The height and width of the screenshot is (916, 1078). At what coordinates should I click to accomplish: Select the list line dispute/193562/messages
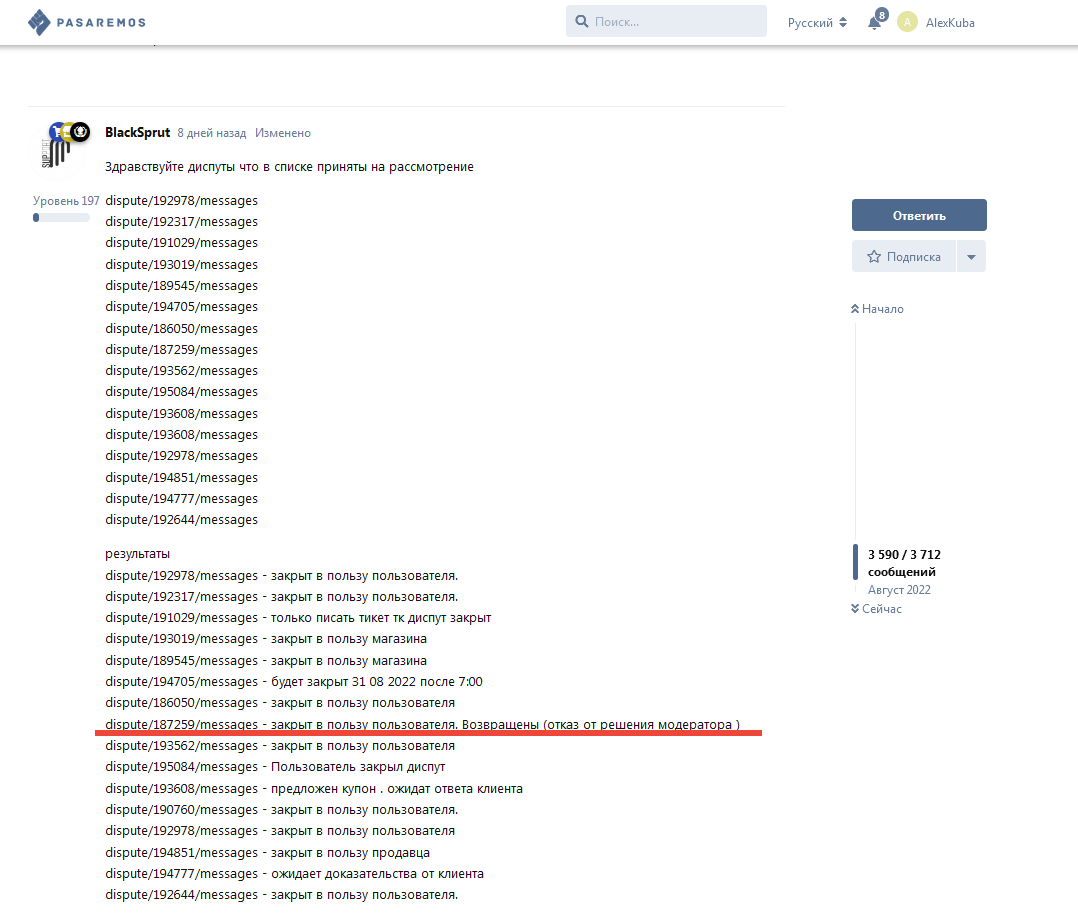(x=182, y=371)
